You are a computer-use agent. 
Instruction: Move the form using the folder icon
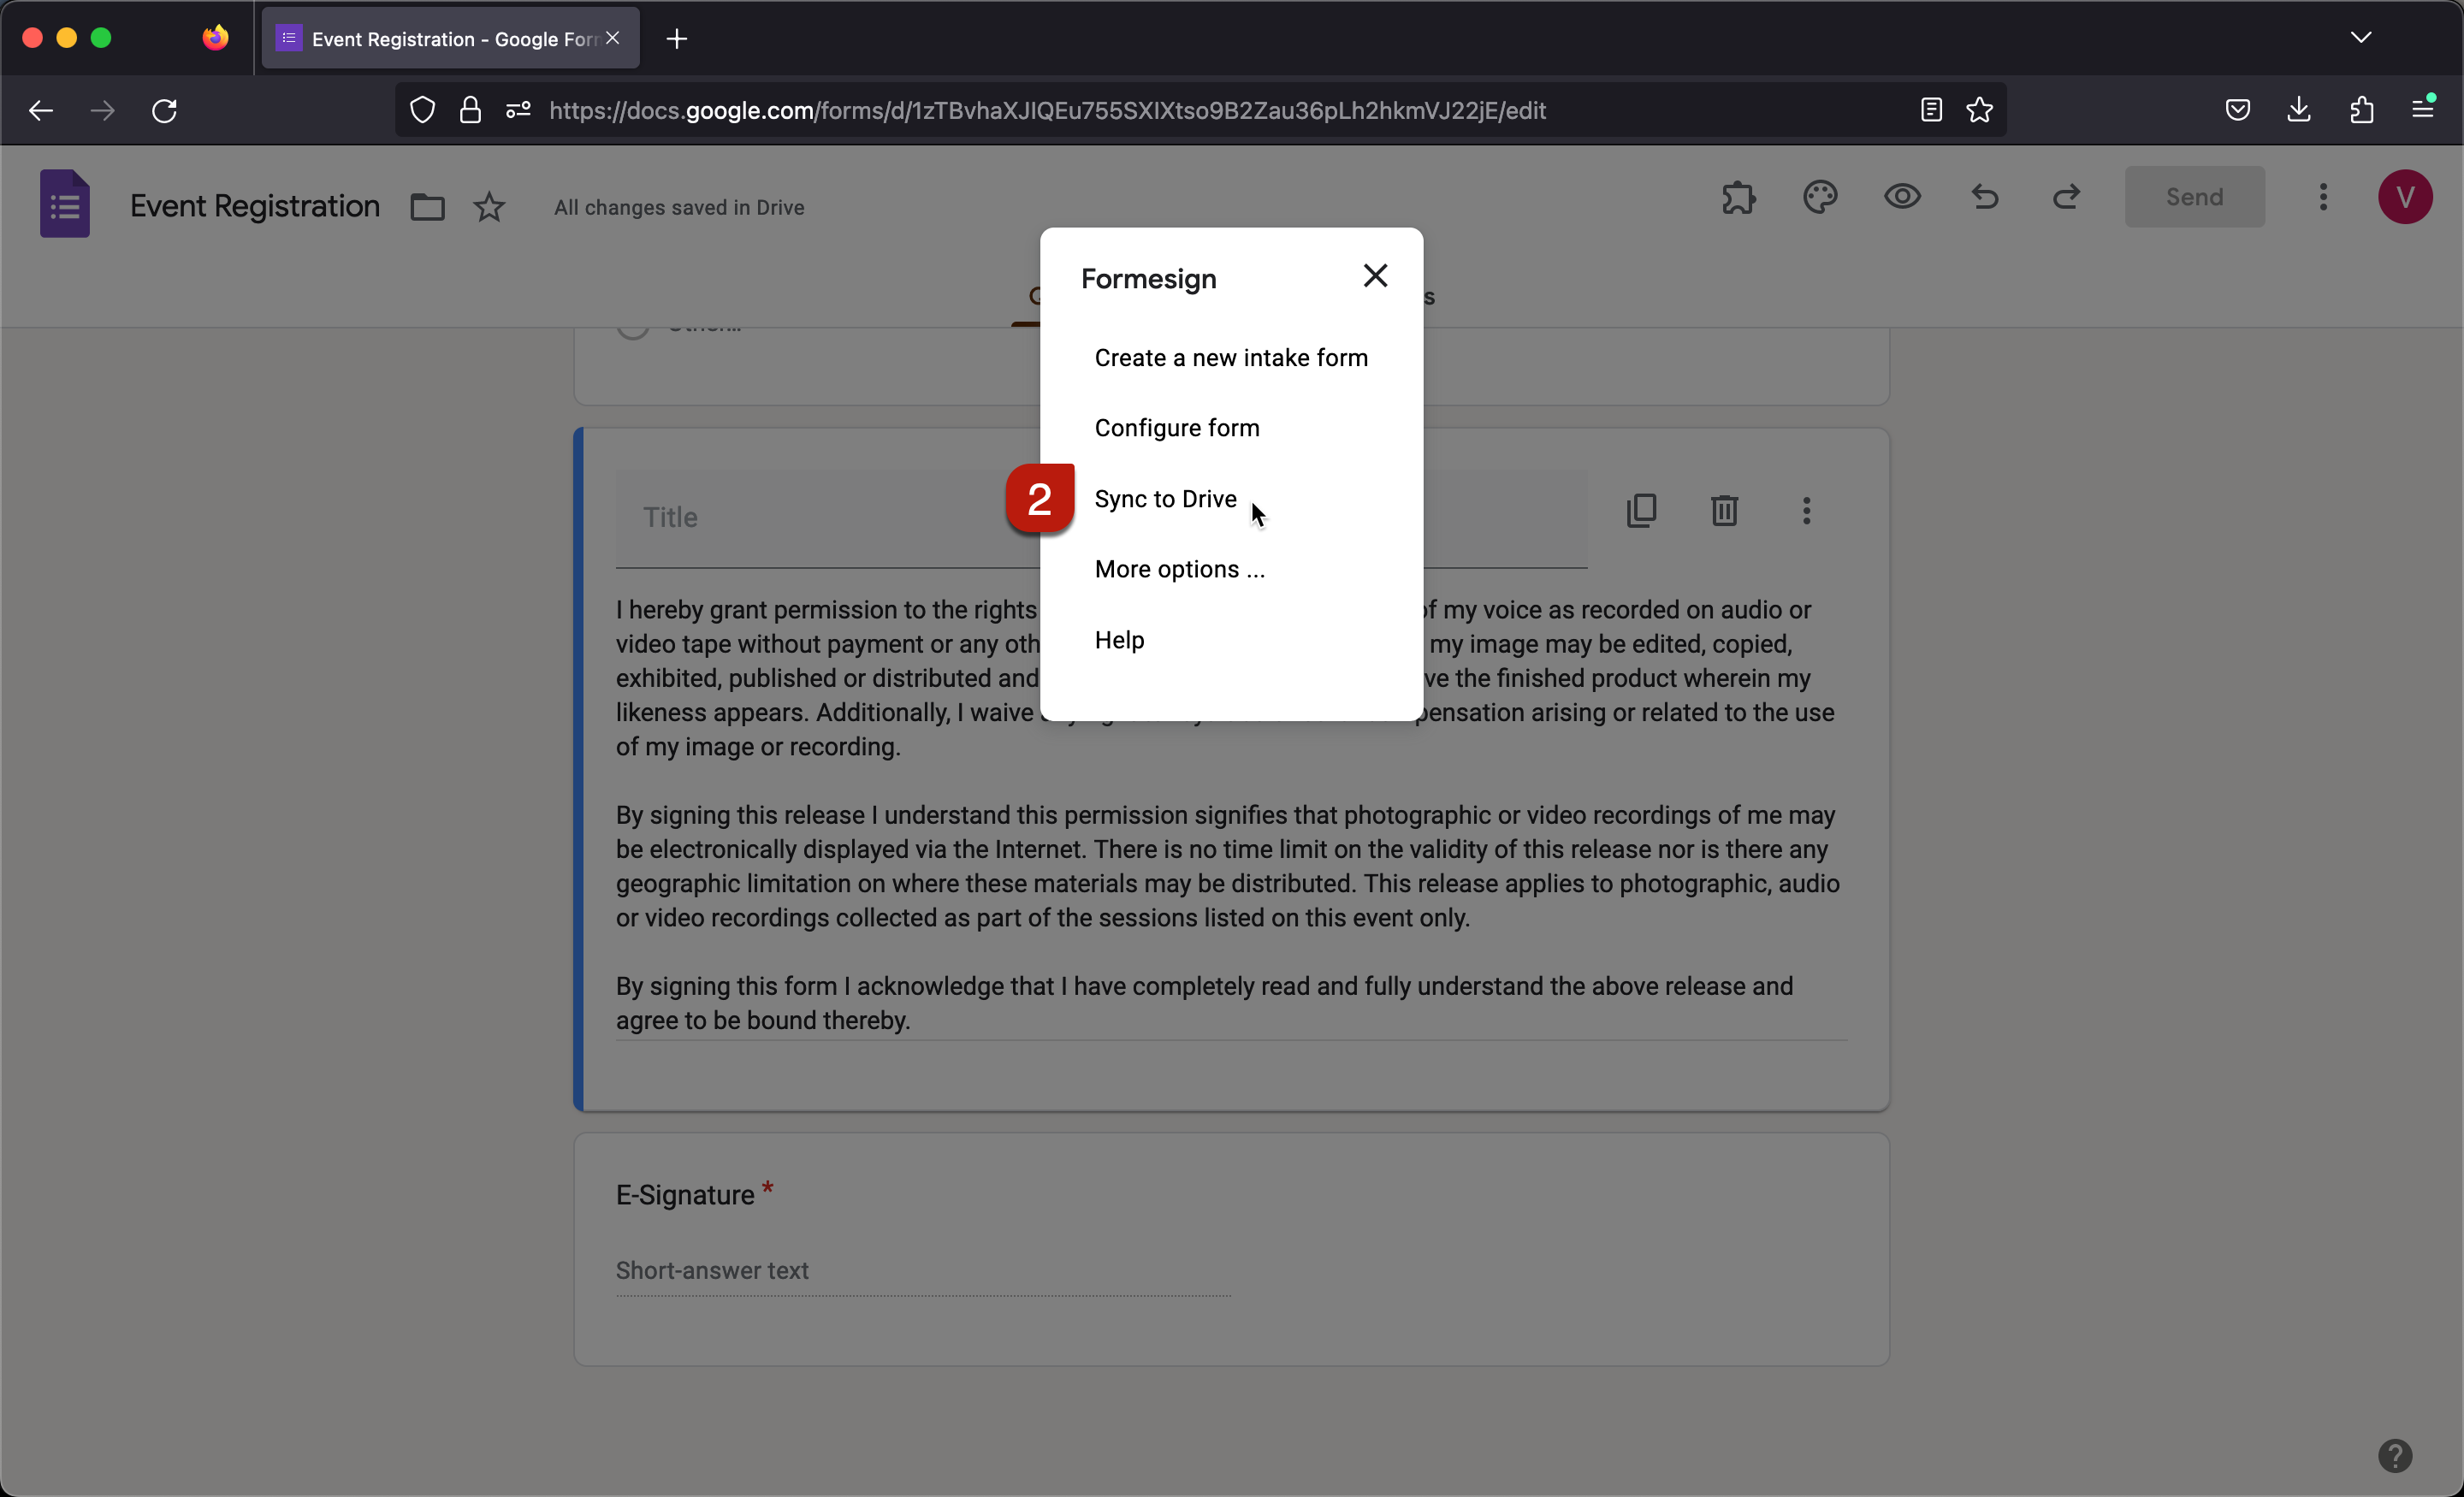pos(427,206)
